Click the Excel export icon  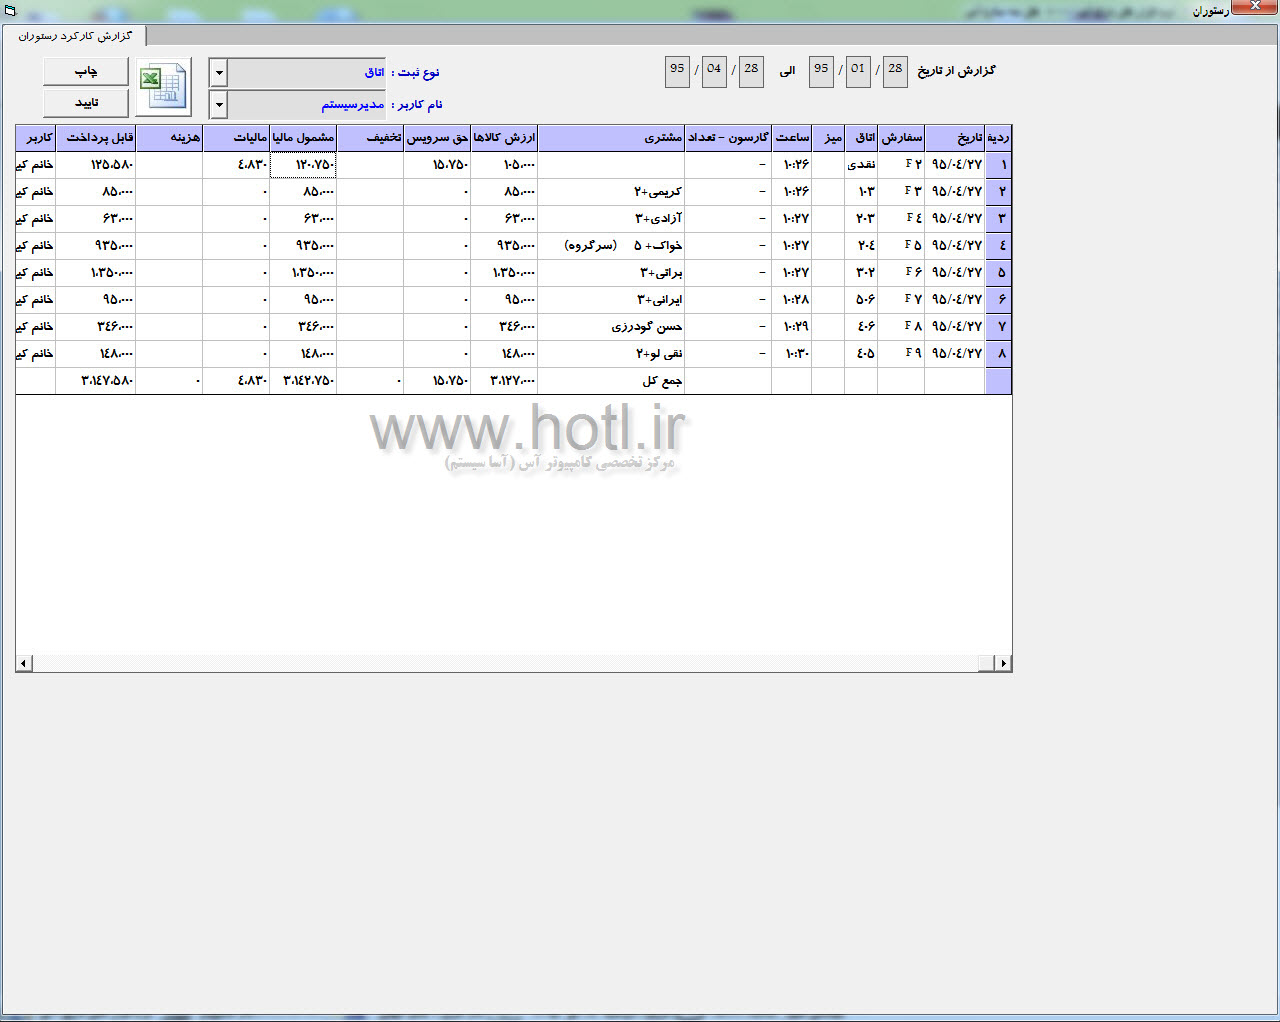click(163, 87)
